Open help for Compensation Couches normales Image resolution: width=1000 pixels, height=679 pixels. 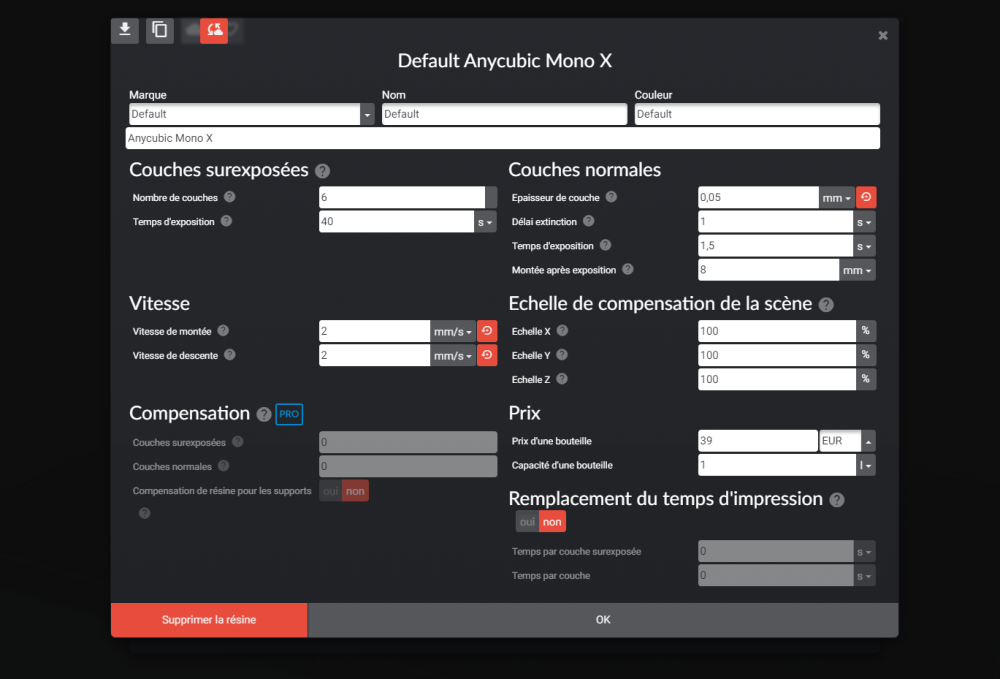coord(223,465)
